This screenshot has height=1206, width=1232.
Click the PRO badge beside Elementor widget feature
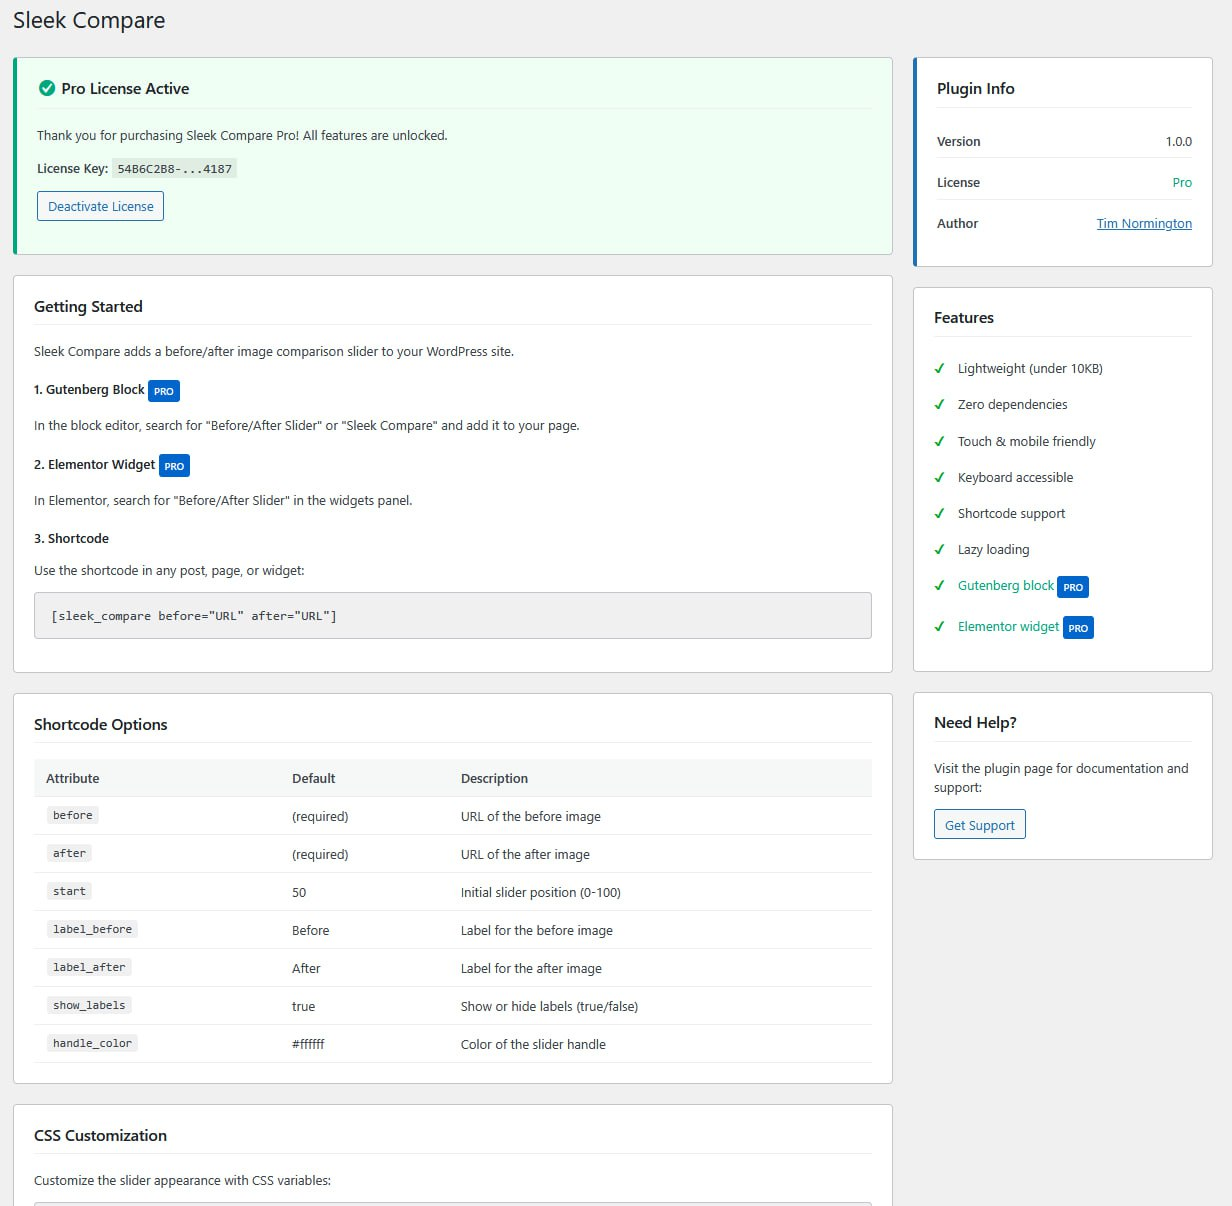1078,628
